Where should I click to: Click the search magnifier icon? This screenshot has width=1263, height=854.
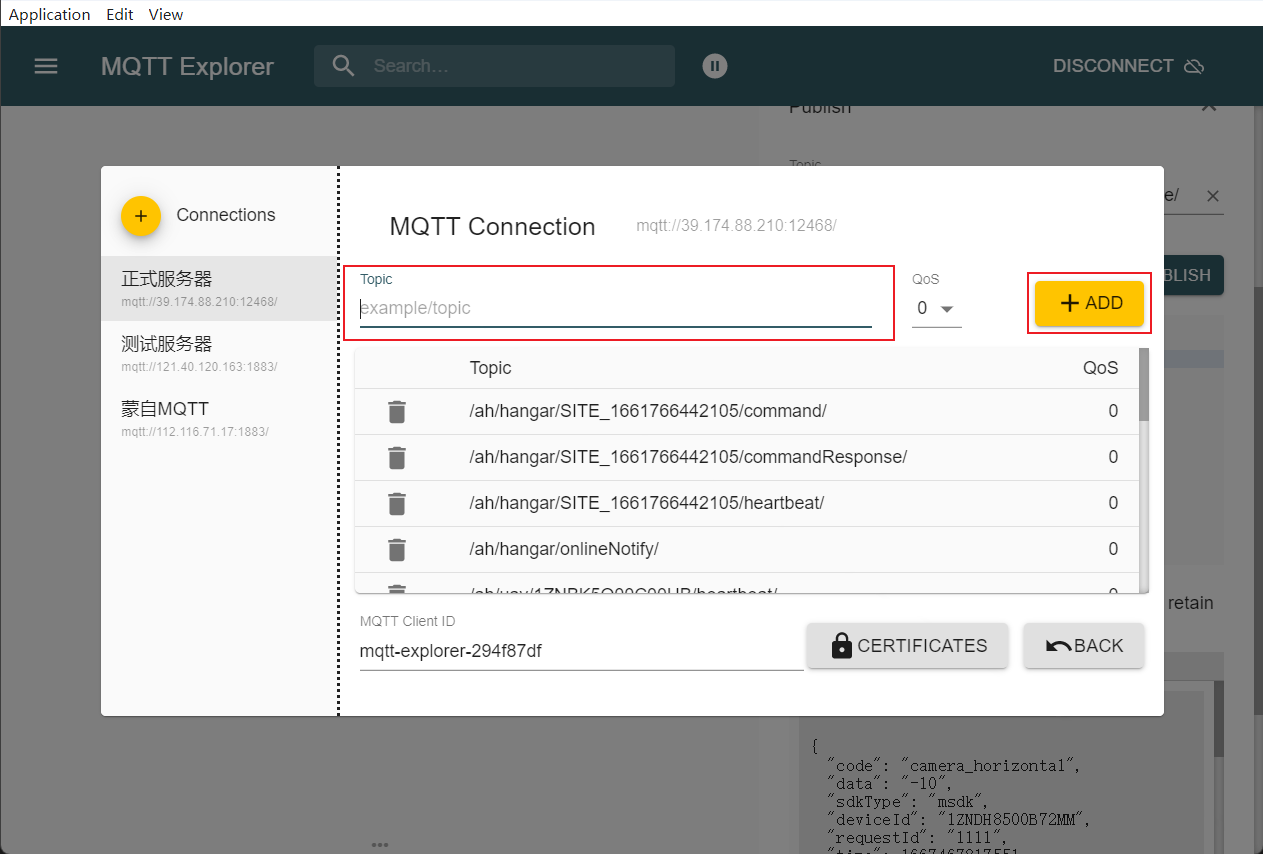(343, 66)
